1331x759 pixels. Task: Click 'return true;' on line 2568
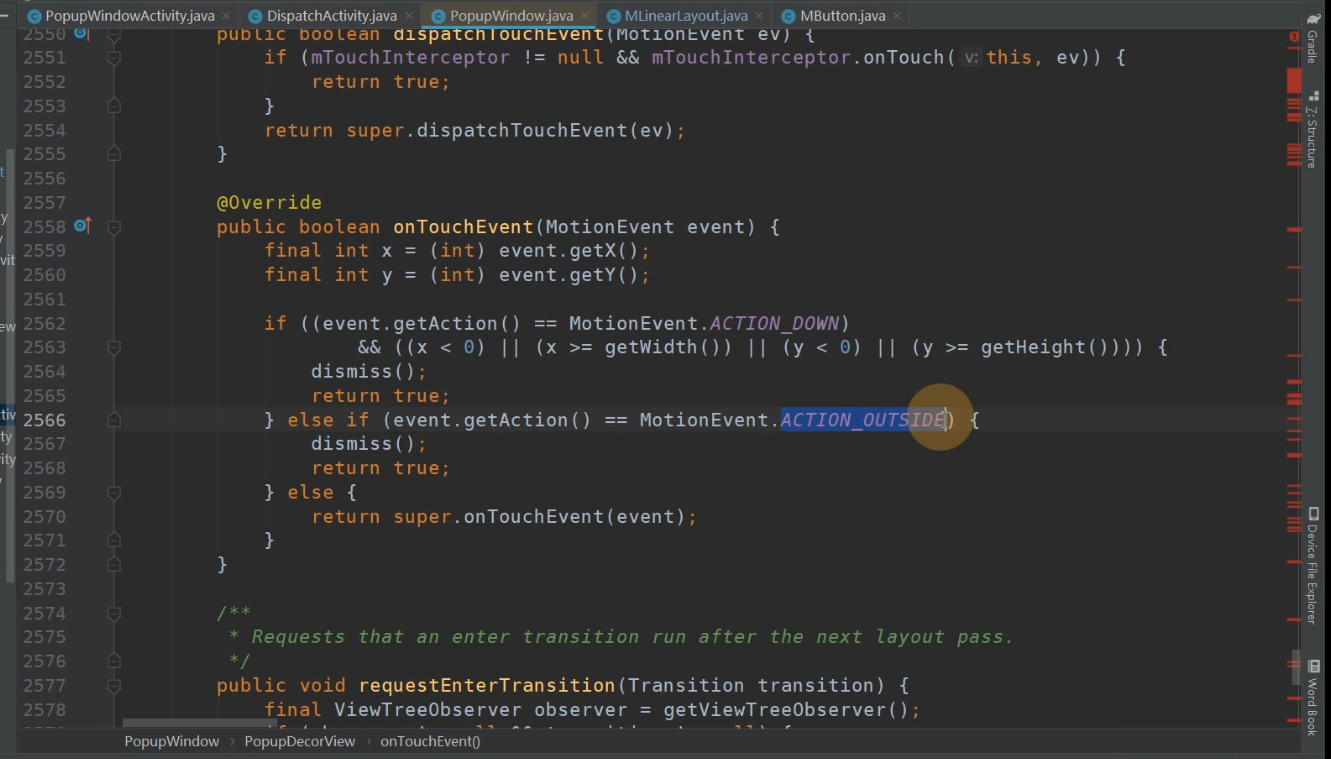(381, 468)
